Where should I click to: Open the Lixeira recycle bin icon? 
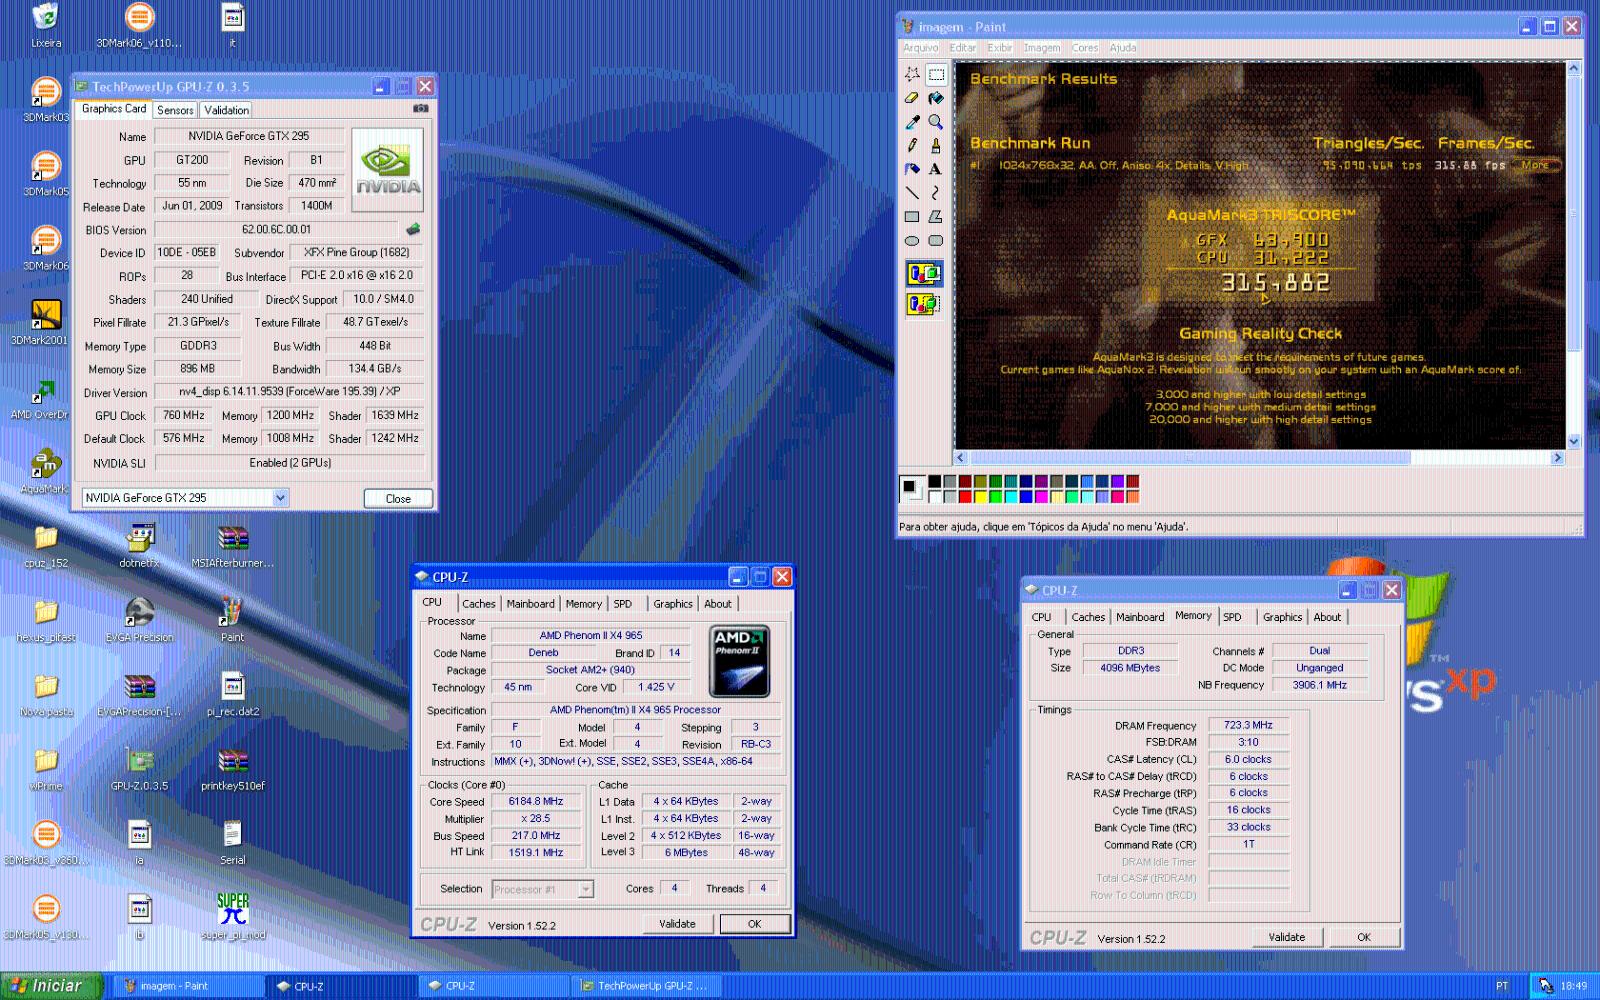(46, 26)
